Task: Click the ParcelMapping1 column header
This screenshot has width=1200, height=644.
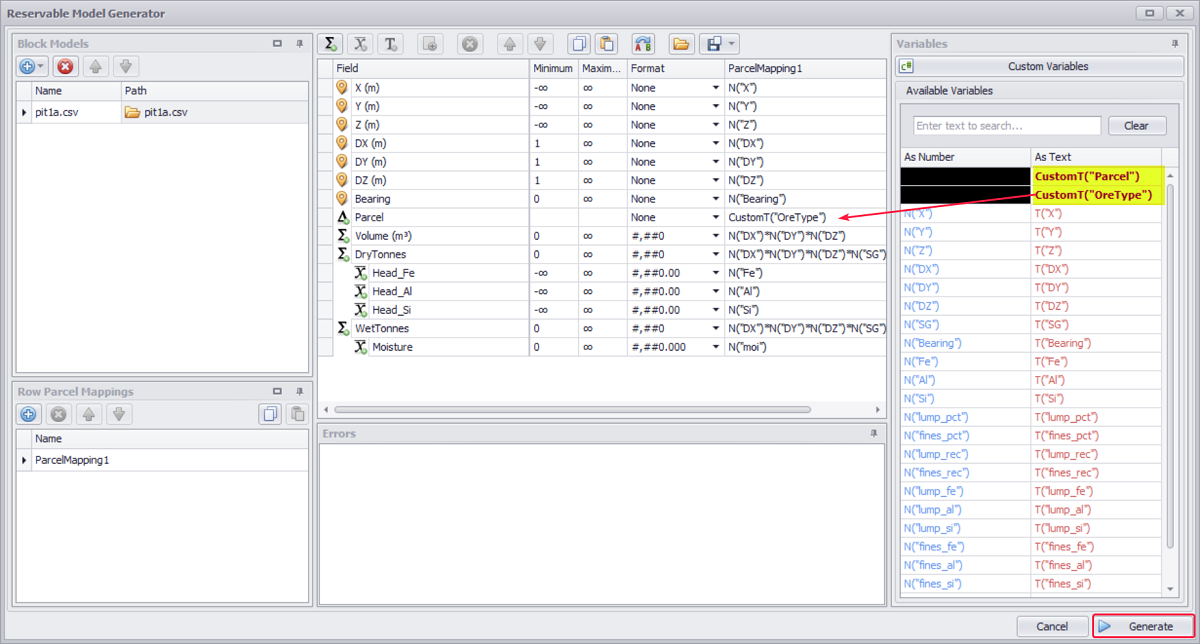Action: point(805,69)
